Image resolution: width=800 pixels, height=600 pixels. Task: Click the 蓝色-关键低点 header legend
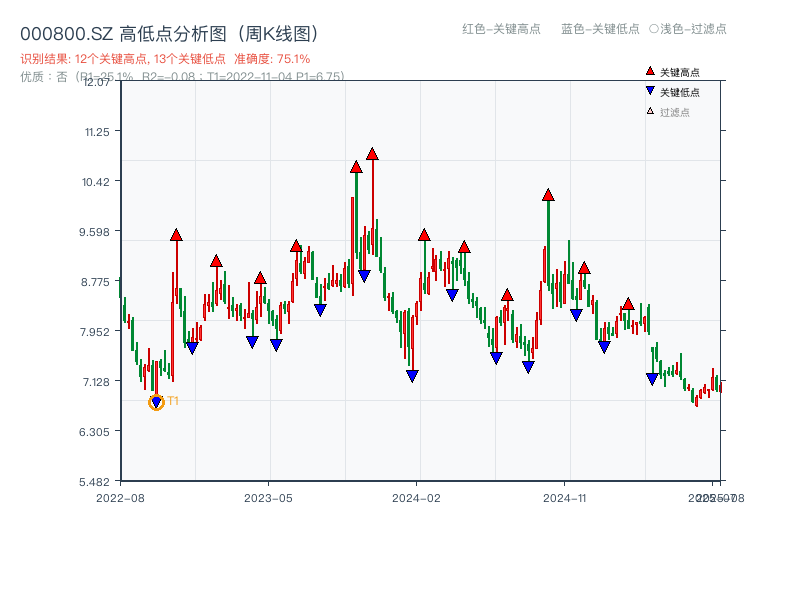(x=600, y=29)
